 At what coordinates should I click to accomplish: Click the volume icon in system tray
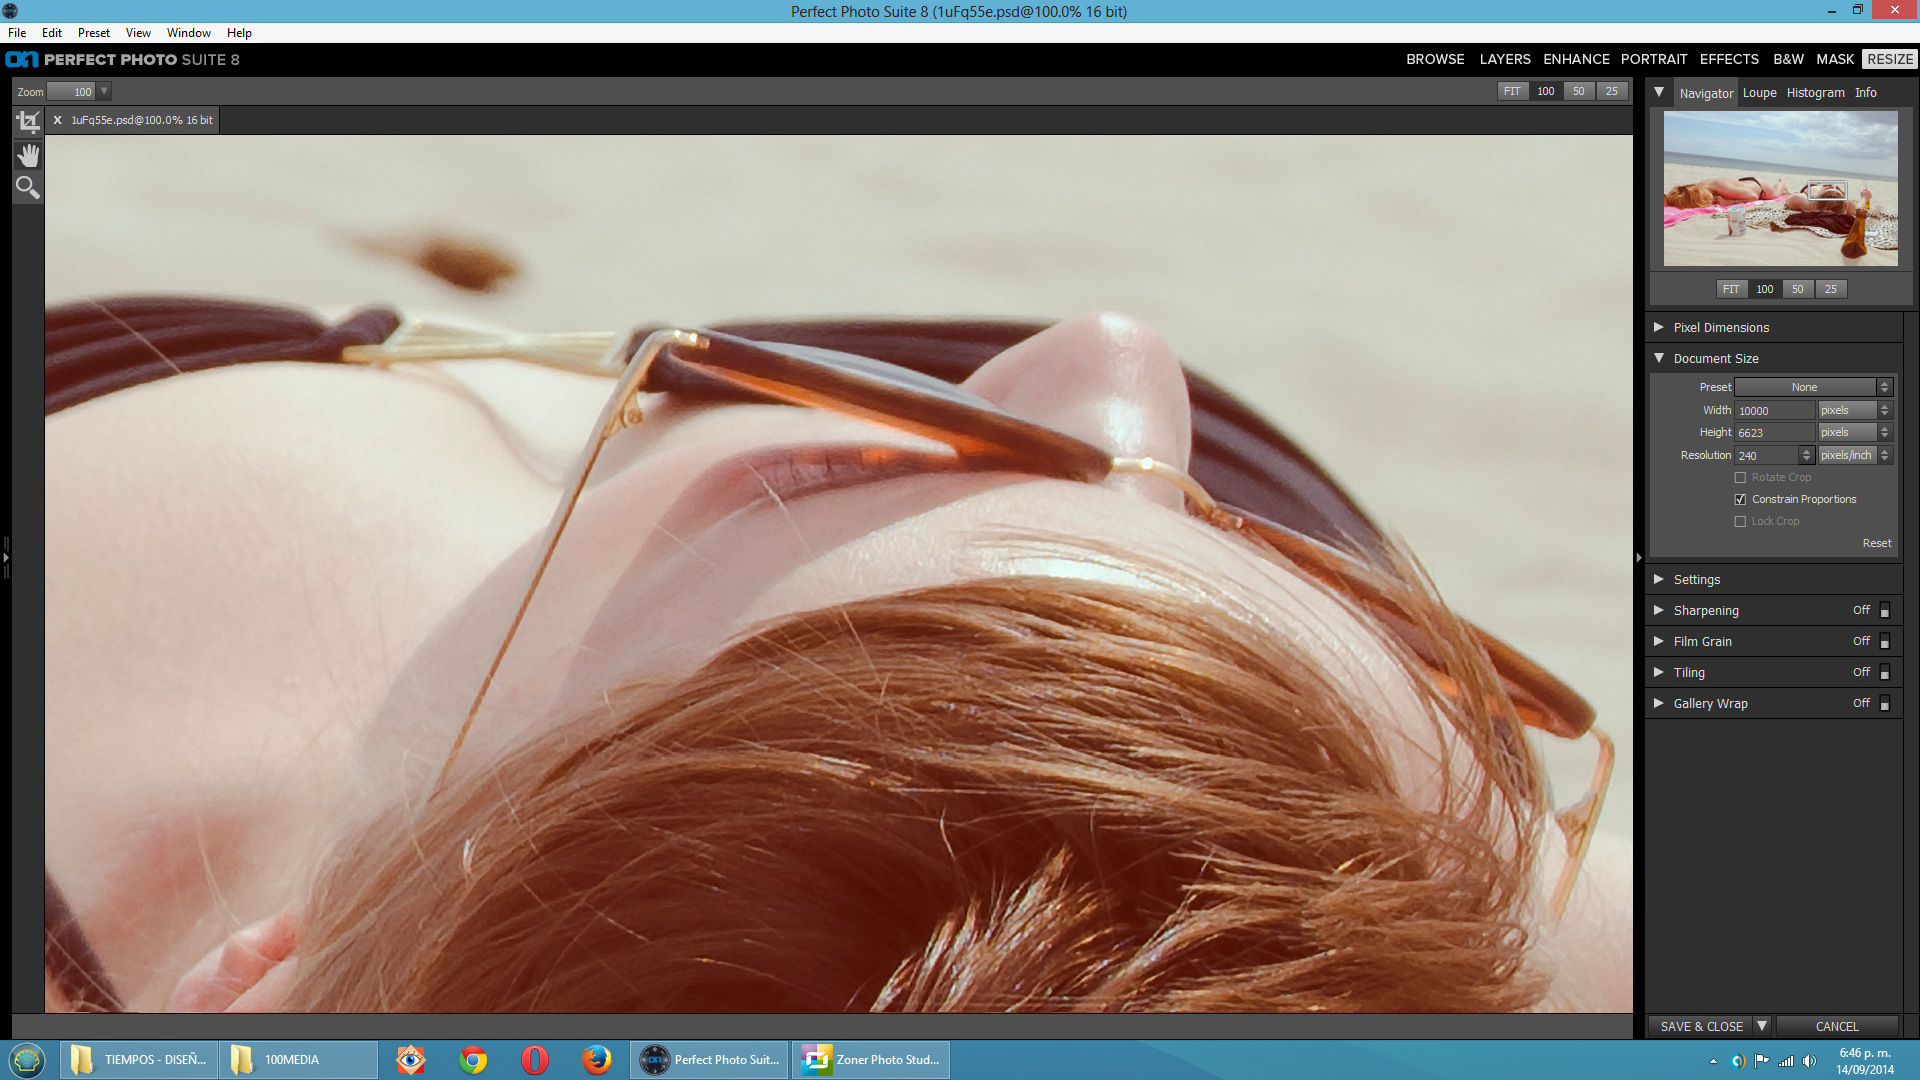click(x=1809, y=1061)
